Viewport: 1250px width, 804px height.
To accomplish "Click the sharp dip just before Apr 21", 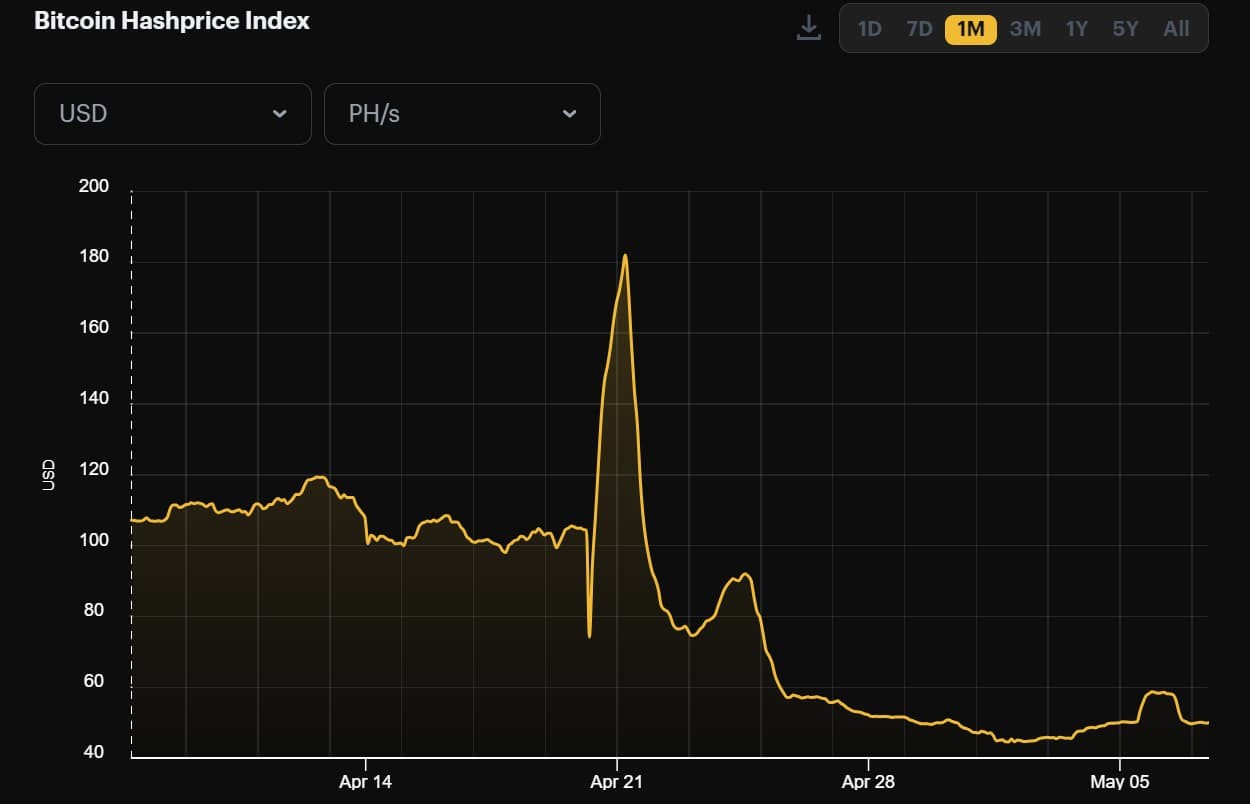I will (589, 635).
